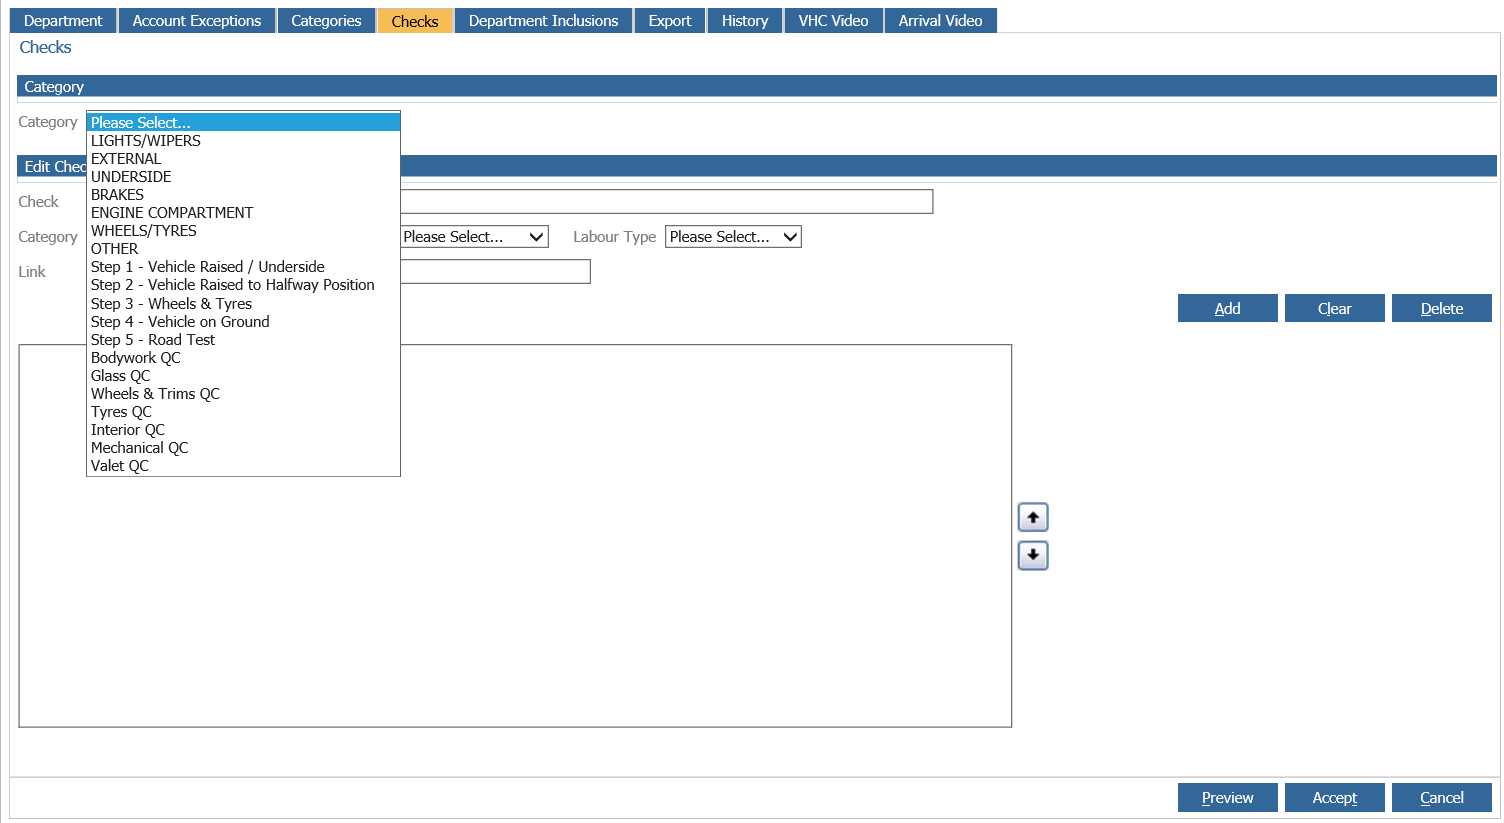
Task: Expand the Labour Type dropdown
Action: pos(733,237)
